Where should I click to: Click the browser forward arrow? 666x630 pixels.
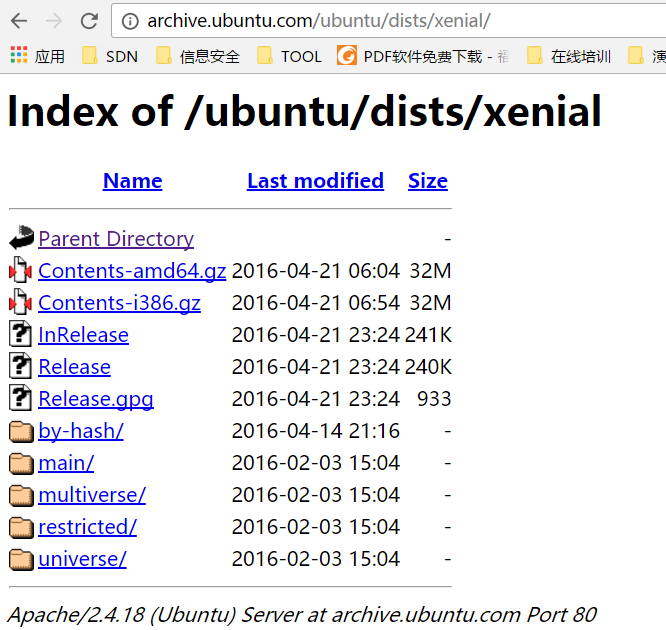(54, 20)
